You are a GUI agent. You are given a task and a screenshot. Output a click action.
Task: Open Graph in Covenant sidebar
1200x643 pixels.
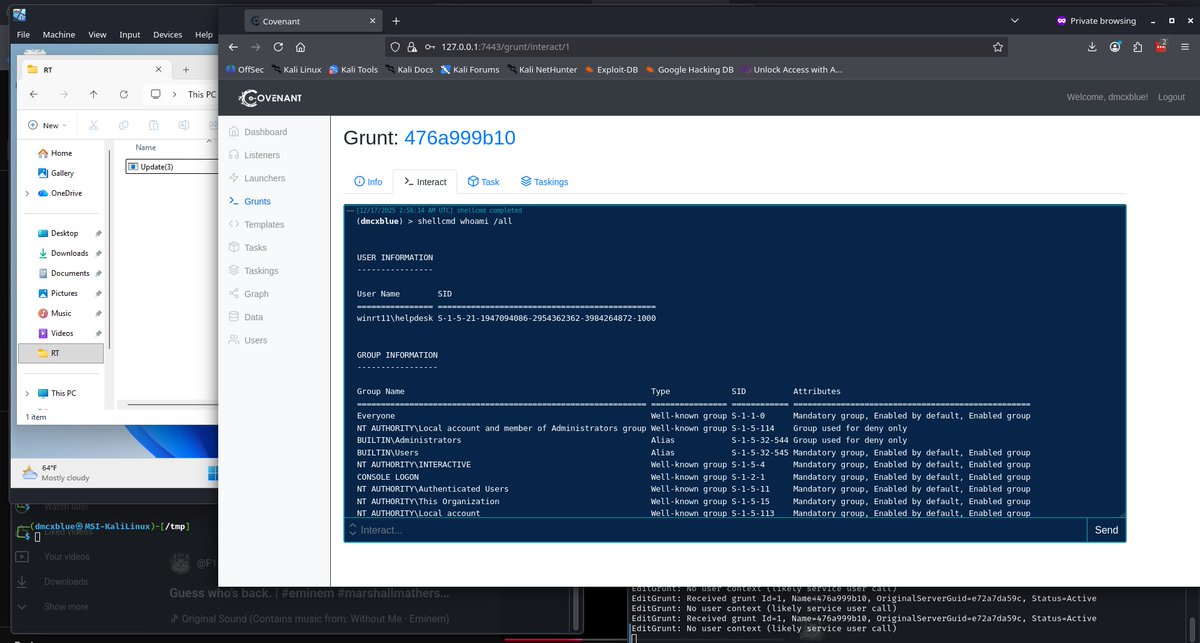click(249, 294)
